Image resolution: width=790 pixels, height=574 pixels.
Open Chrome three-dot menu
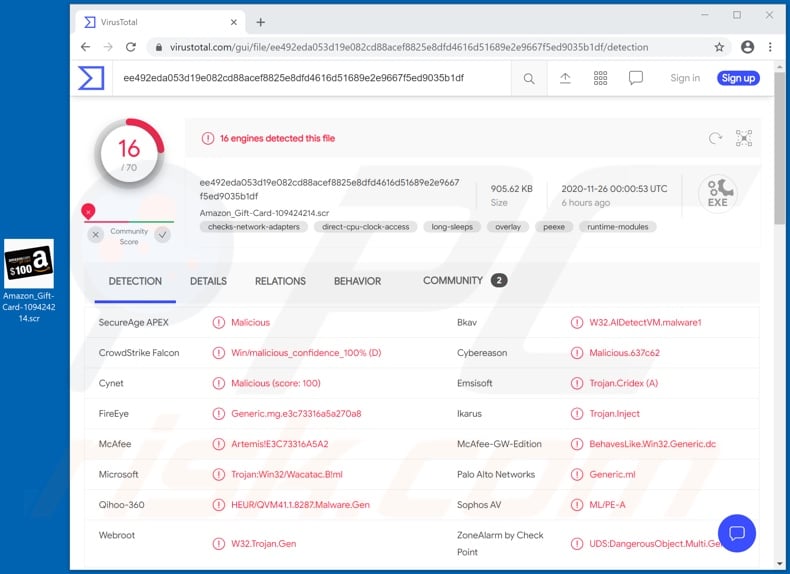[770, 47]
